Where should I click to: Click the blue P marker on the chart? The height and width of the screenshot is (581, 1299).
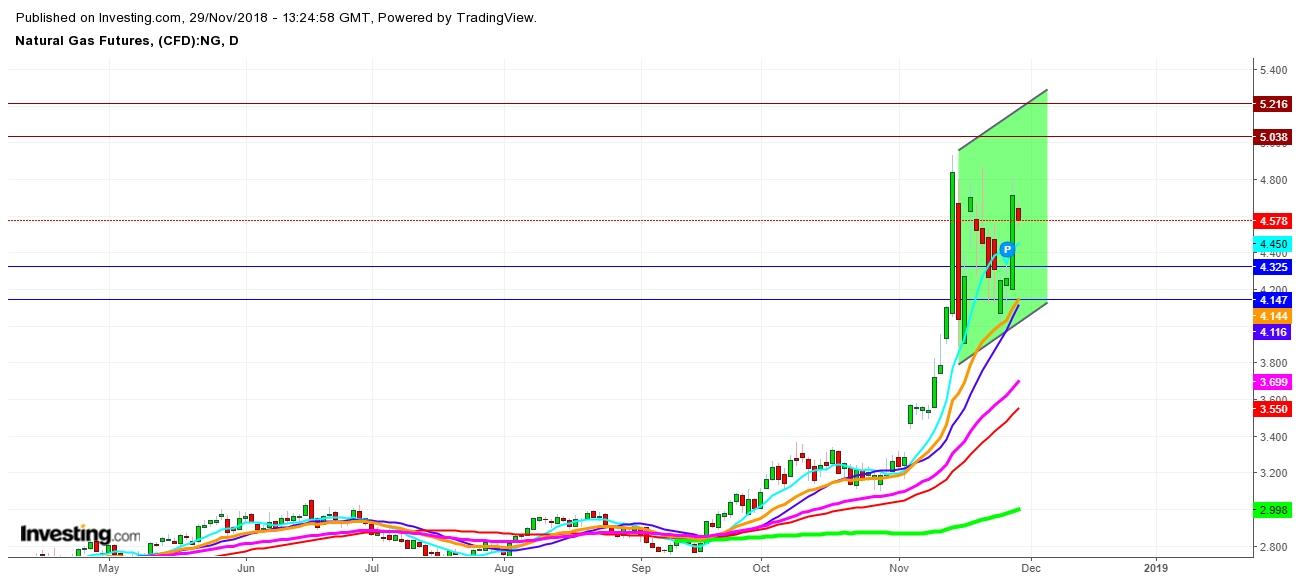[1008, 251]
